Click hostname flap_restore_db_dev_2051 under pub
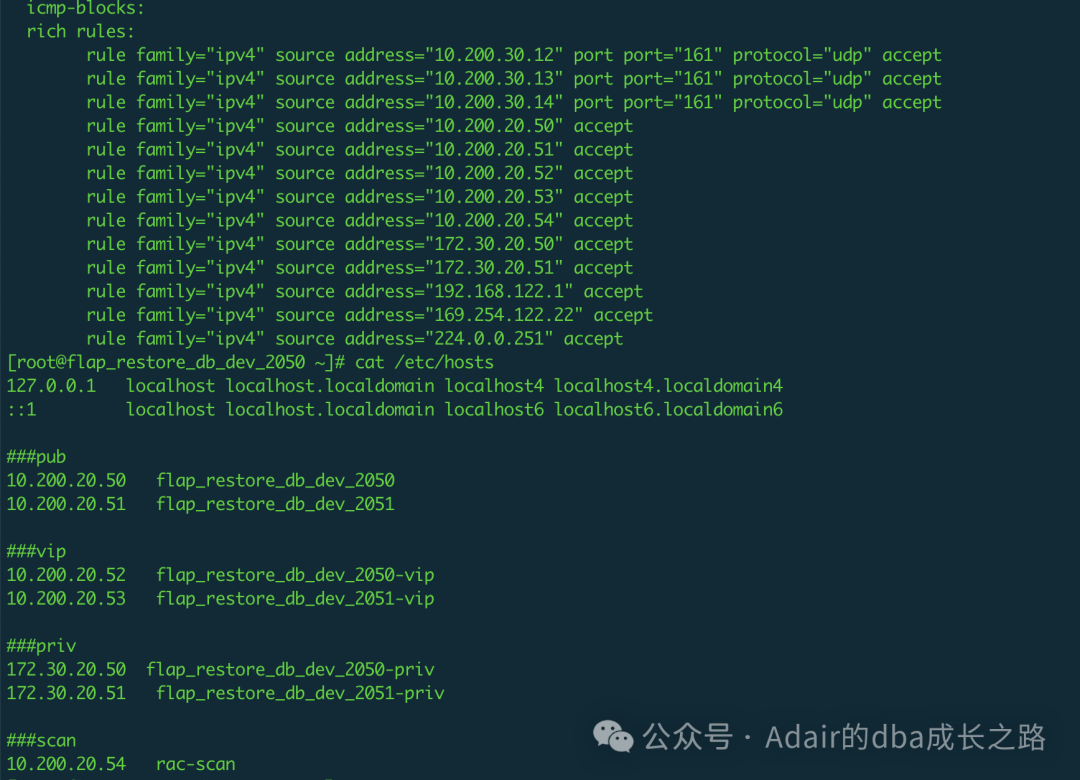1080x780 pixels. tap(275, 504)
